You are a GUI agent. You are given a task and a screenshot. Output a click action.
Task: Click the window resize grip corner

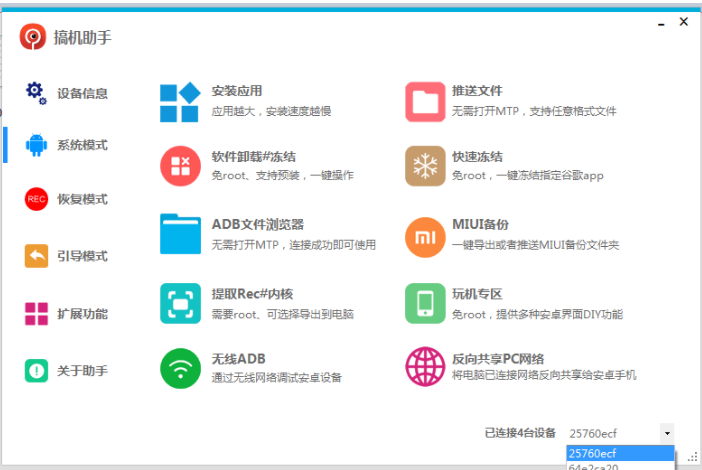[x=693, y=457]
